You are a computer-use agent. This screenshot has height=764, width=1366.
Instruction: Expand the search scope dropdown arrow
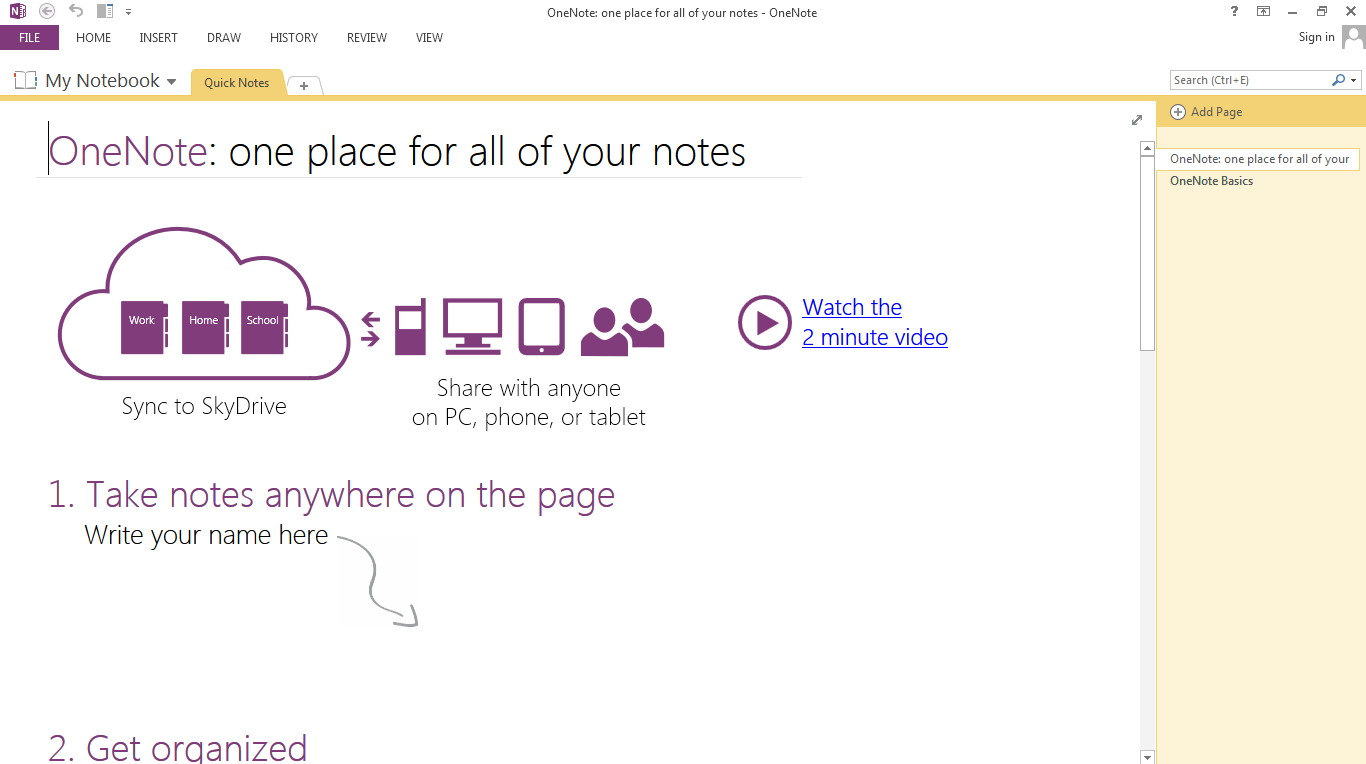point(1354,80)
